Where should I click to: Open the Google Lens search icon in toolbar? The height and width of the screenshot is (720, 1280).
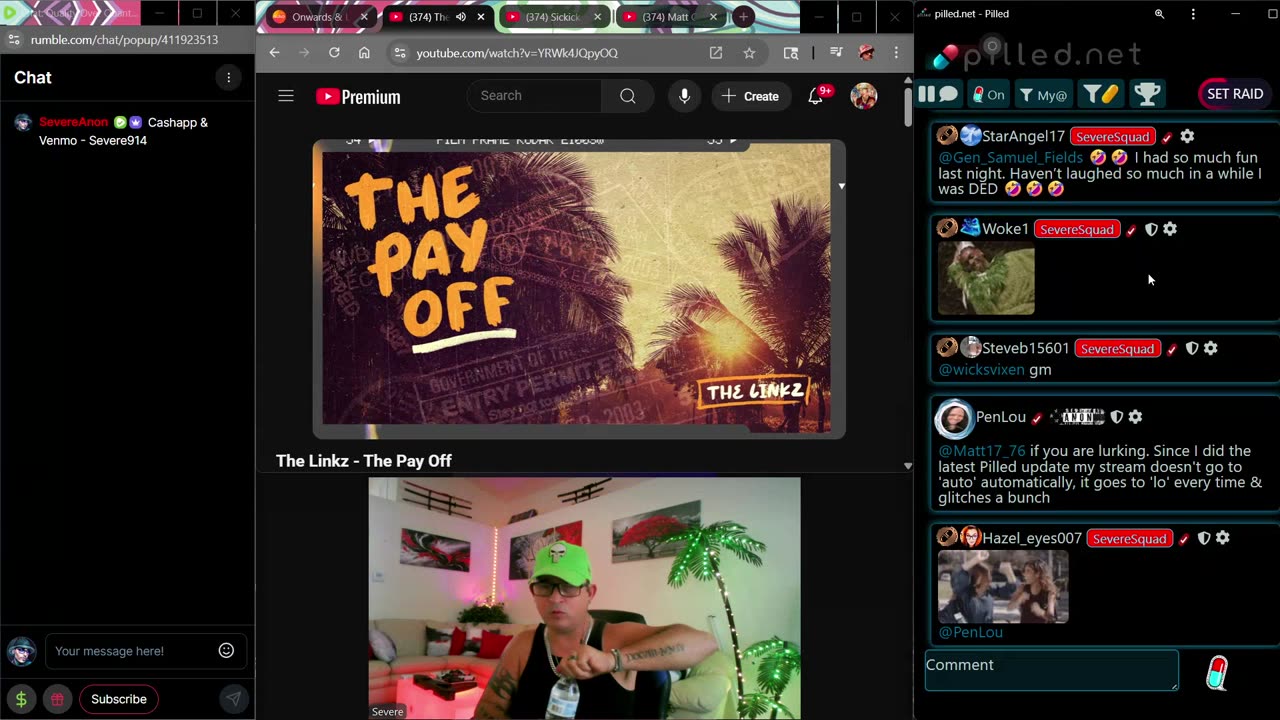pos(791,53)
